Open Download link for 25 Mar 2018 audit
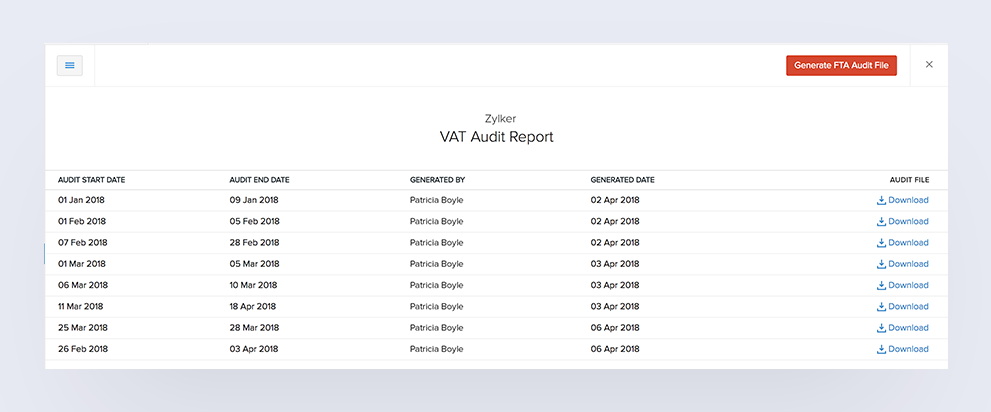 coord(908,328)
